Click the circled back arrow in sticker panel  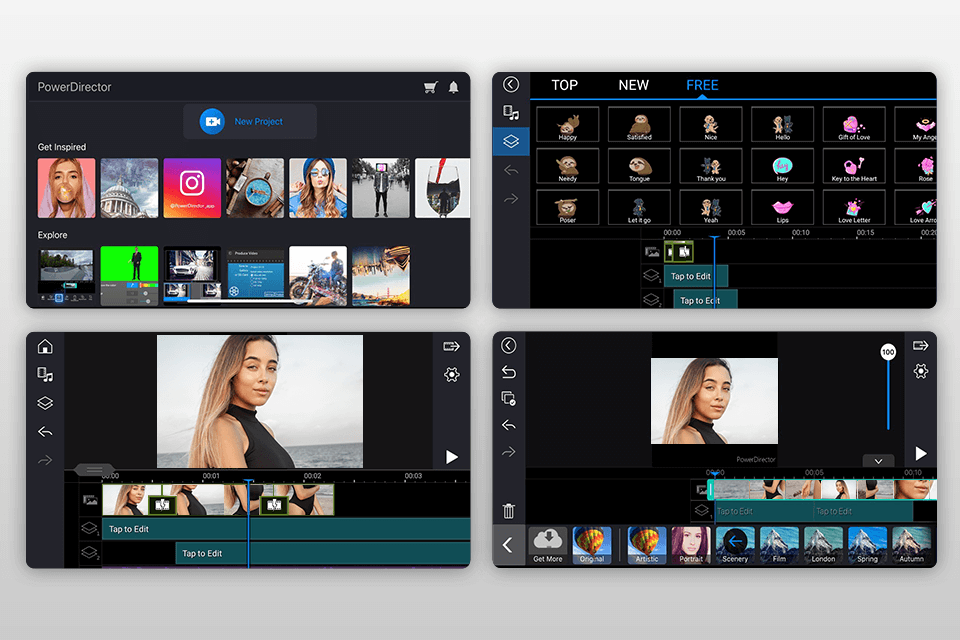(x=511, y=85)
